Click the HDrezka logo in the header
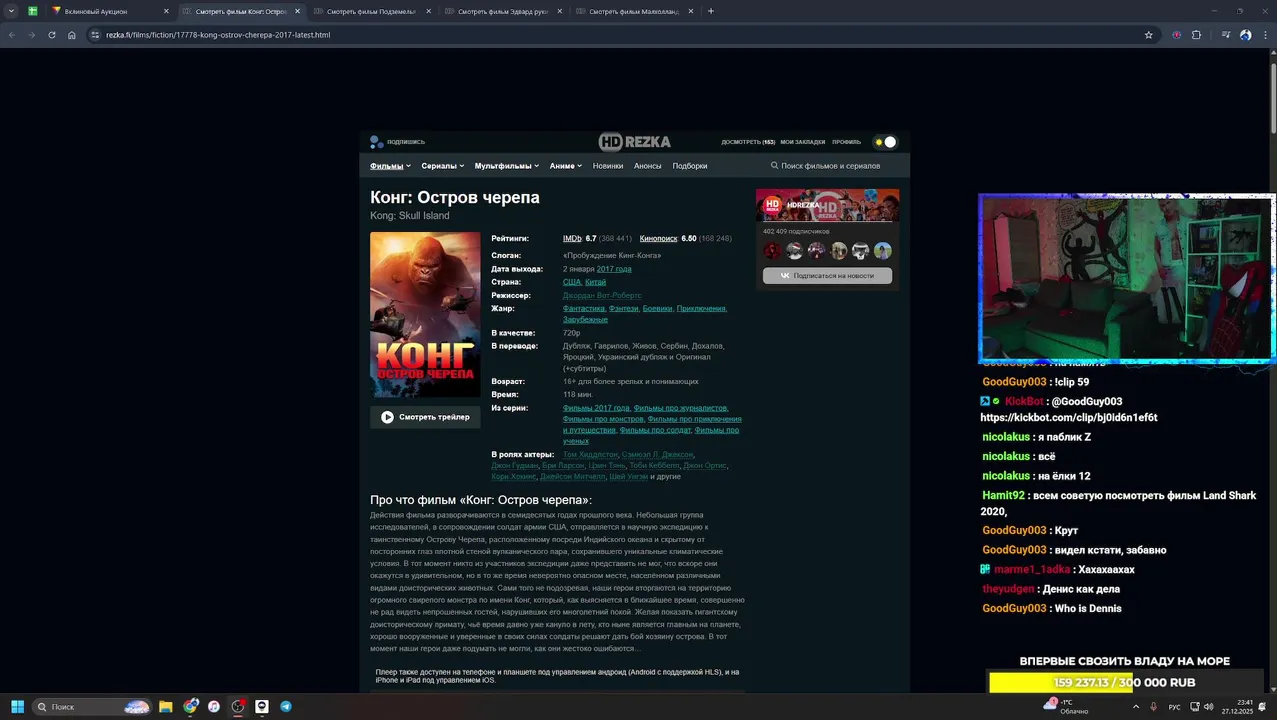Screen dimensions: 1277x720 click(634, 142)
